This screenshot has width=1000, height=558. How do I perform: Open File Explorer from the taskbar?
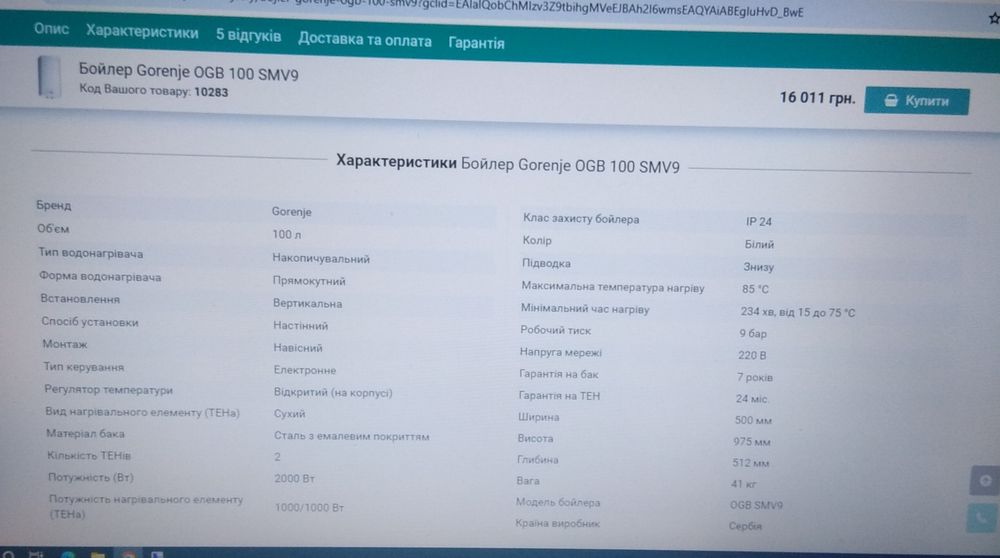point(98,554)
